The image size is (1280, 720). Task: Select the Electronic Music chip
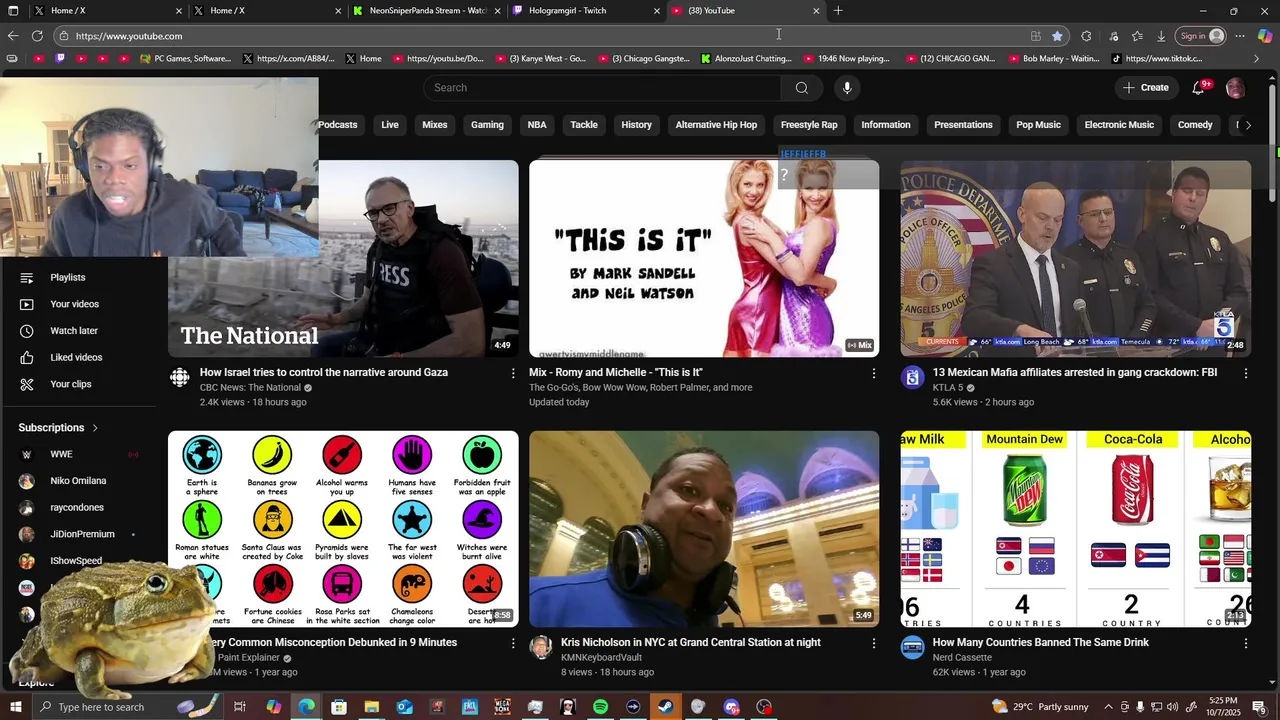(1119, 125)
